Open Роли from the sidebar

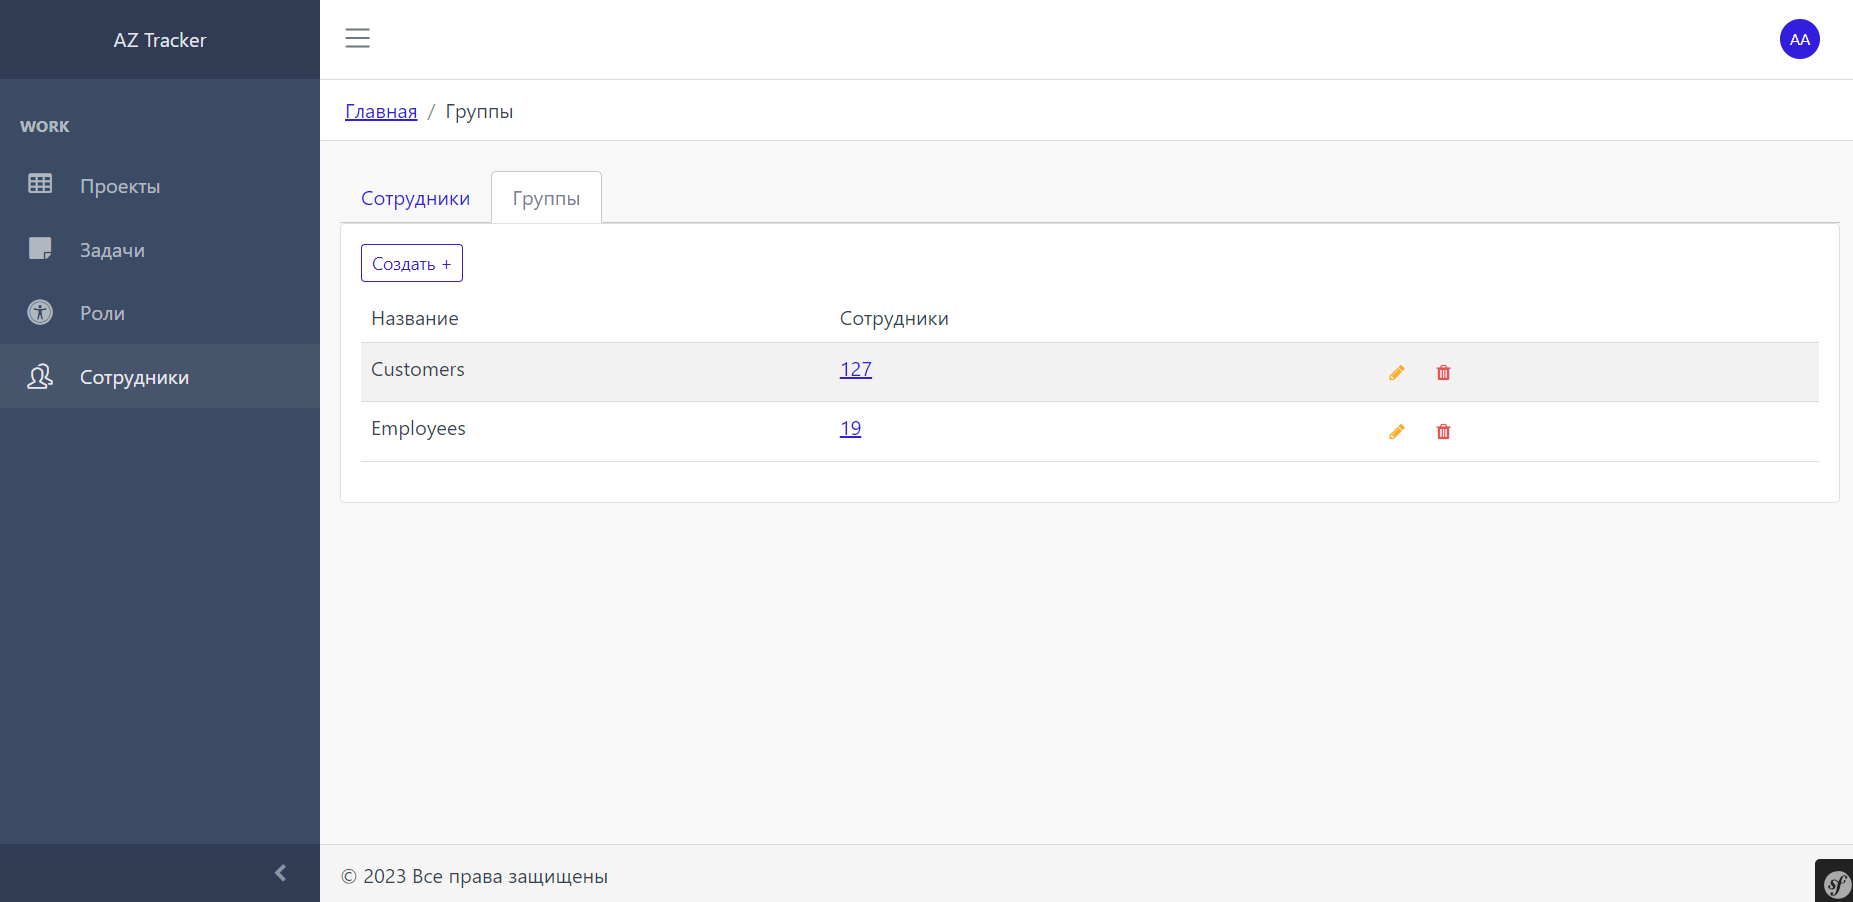point(102,313)
